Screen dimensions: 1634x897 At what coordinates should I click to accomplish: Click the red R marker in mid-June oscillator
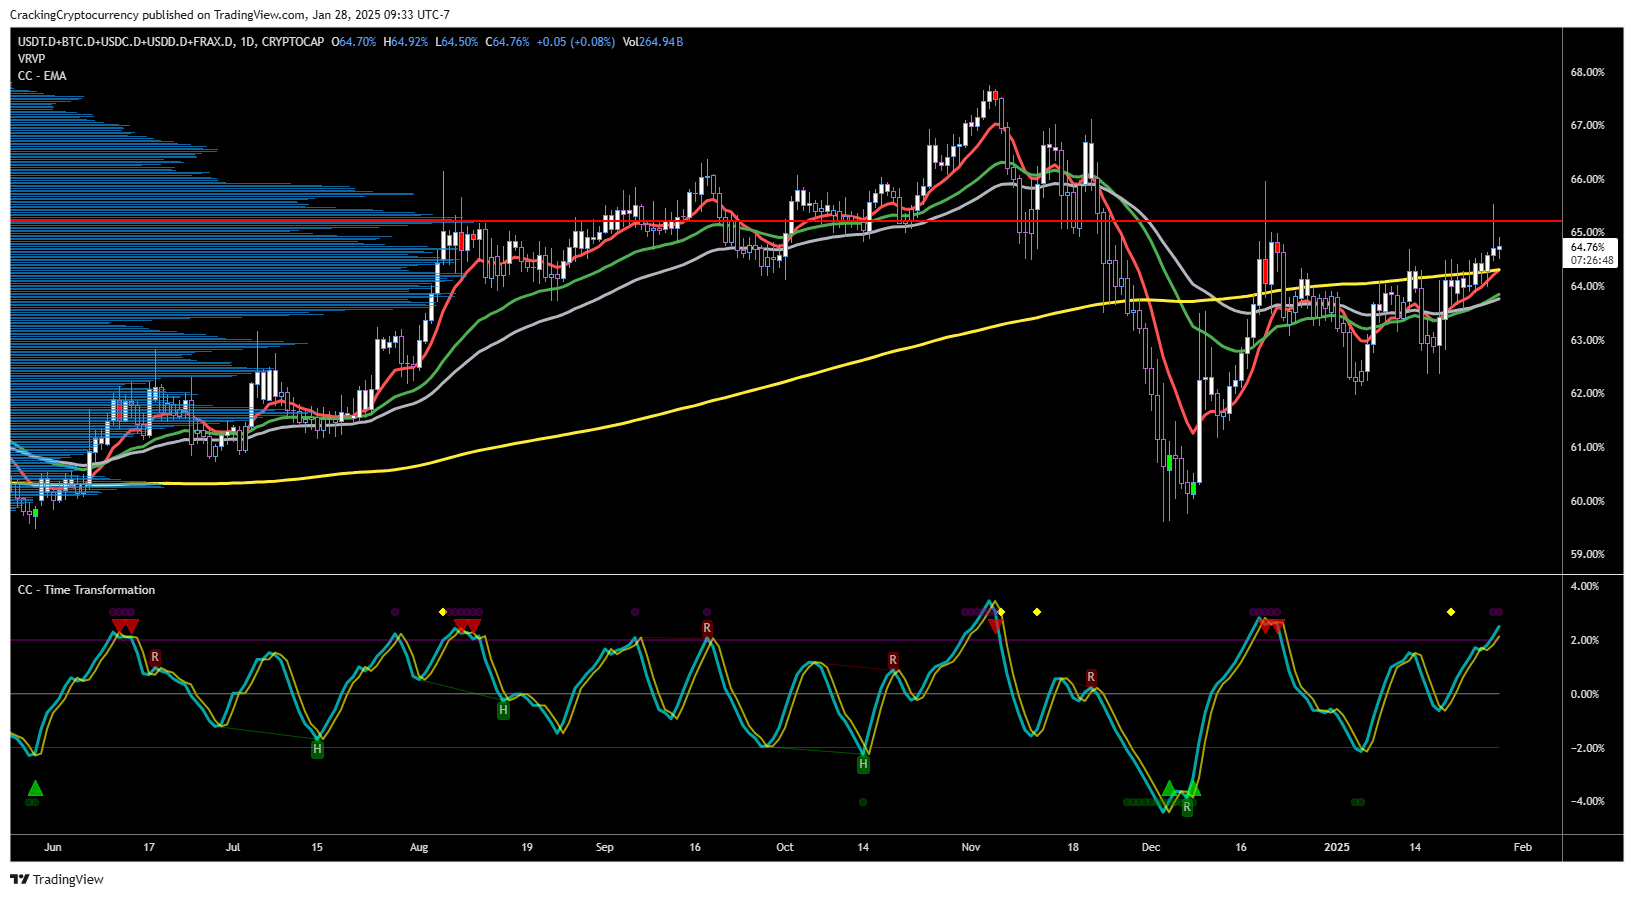pyautogui.click(x=155, y=657)
